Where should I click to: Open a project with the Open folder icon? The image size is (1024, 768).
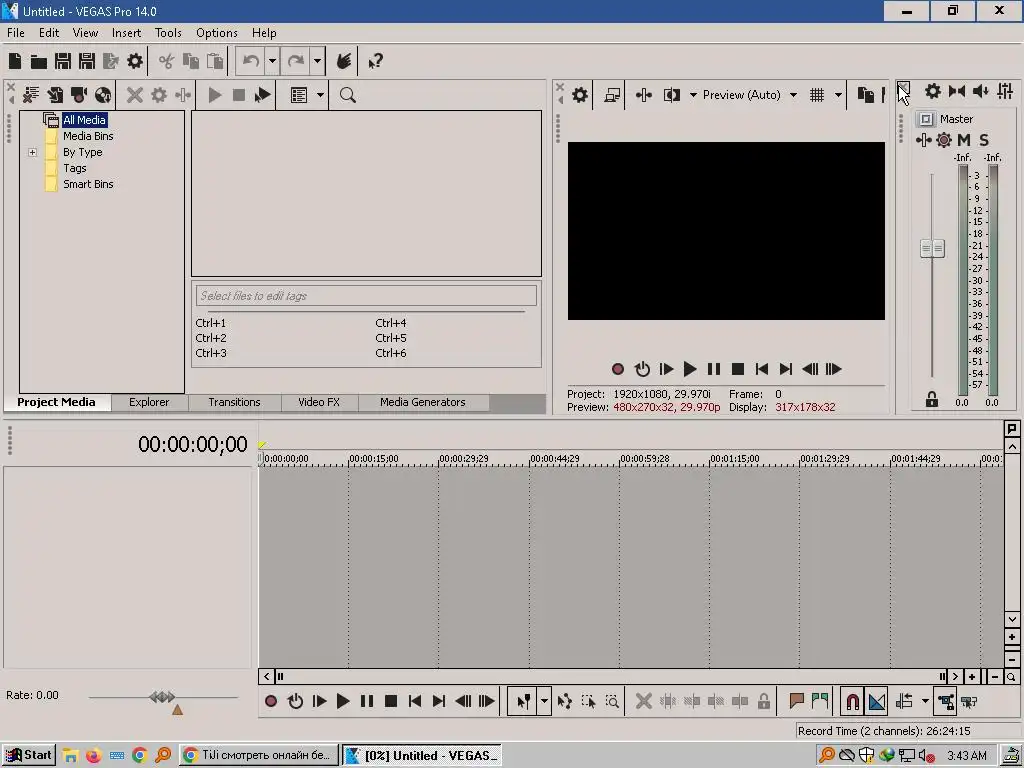[39, 61]
